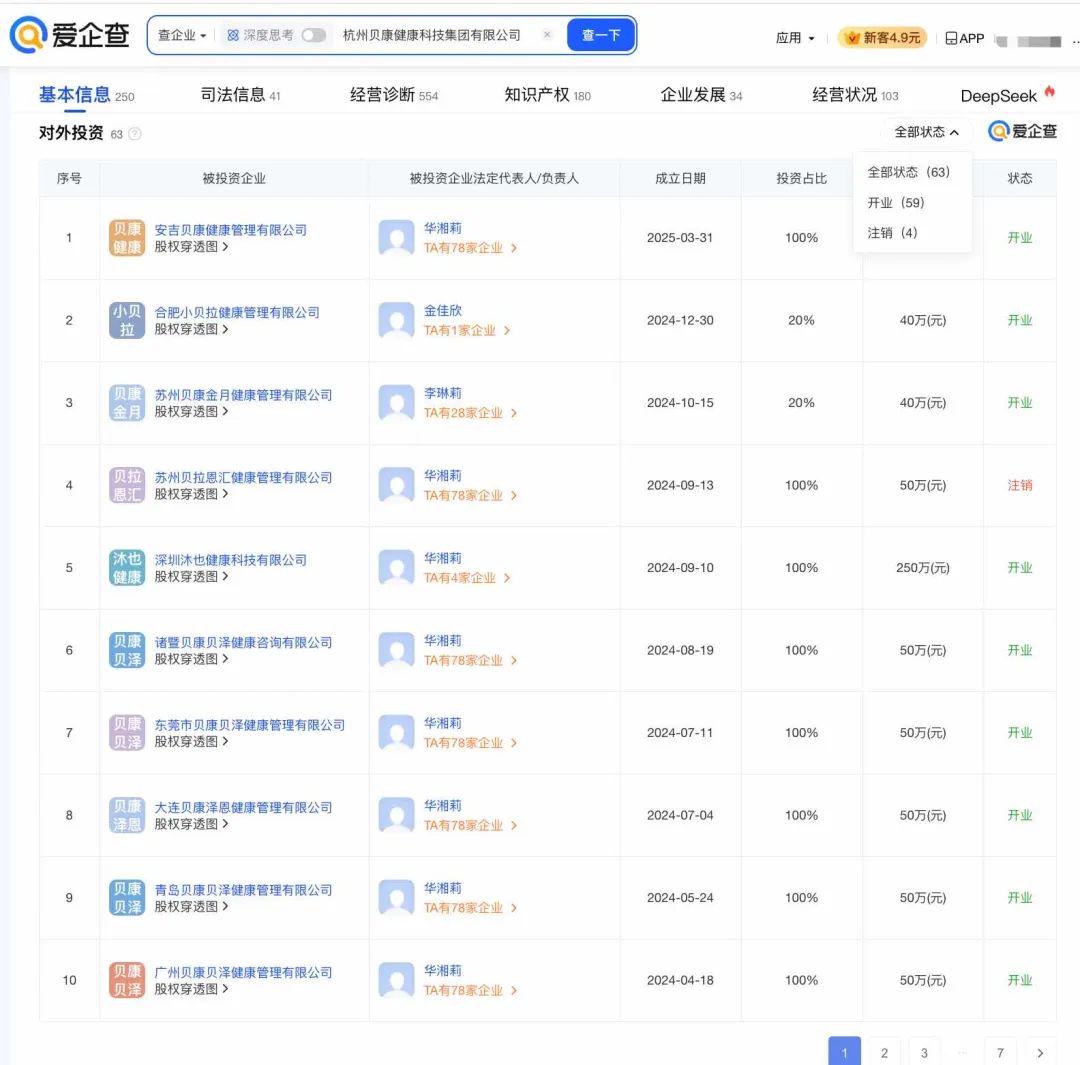Click the 贝拉恩汇 logo icon in row 4
The width and height of the screenshot is (1080, 1065).
click(x=127, y=485)
